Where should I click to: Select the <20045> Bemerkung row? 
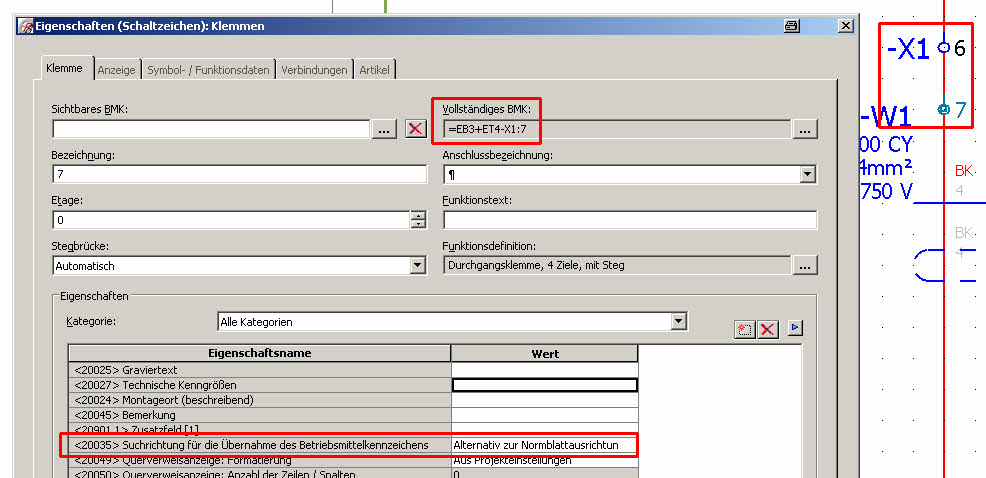pyautogui.click(x=353, y=414)
